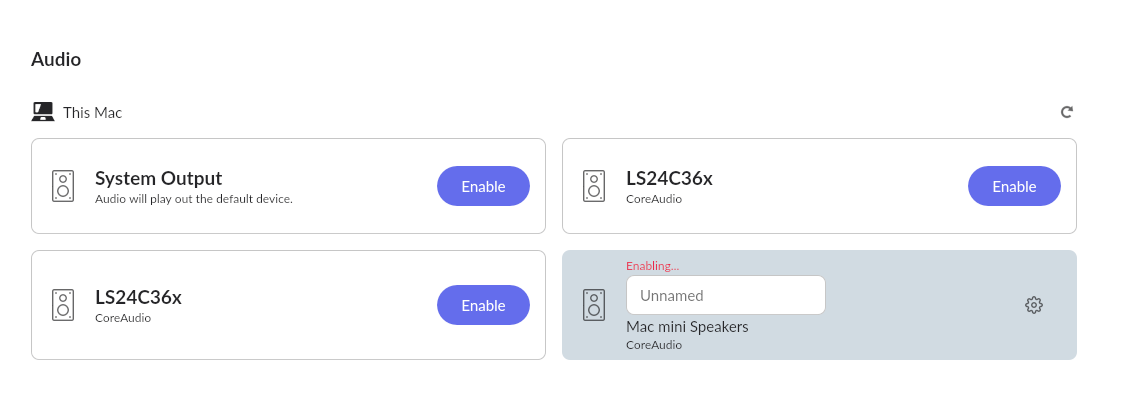Click the red Enabling... status text
The width and height of the screenshot is (1137, 401).
[652, 266]
